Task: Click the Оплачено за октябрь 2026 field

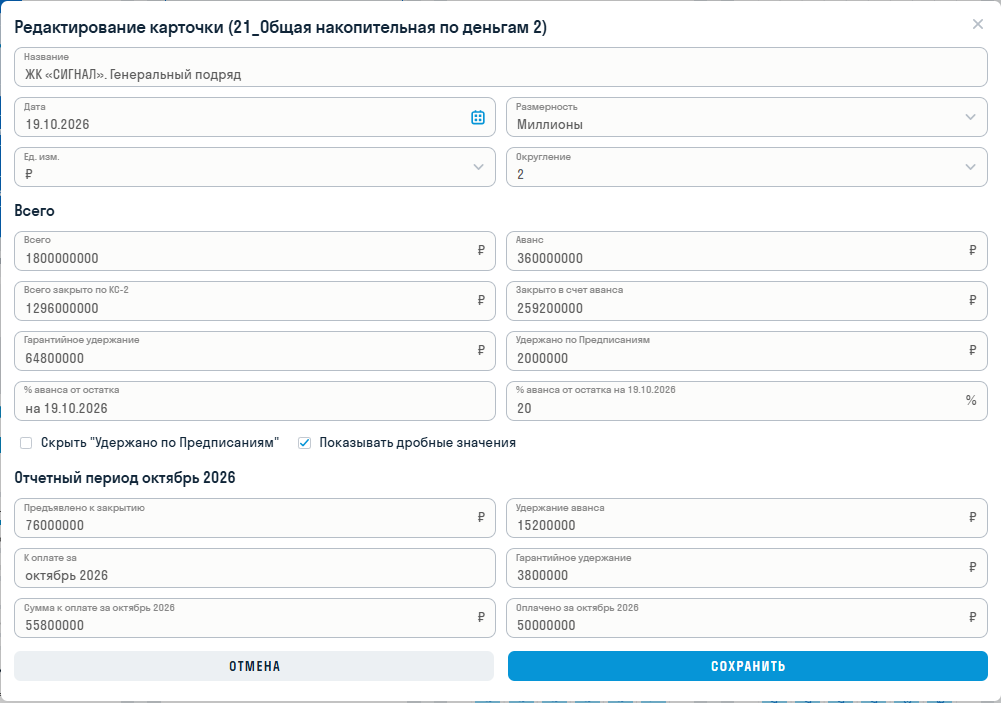Action: coord(746,617)
